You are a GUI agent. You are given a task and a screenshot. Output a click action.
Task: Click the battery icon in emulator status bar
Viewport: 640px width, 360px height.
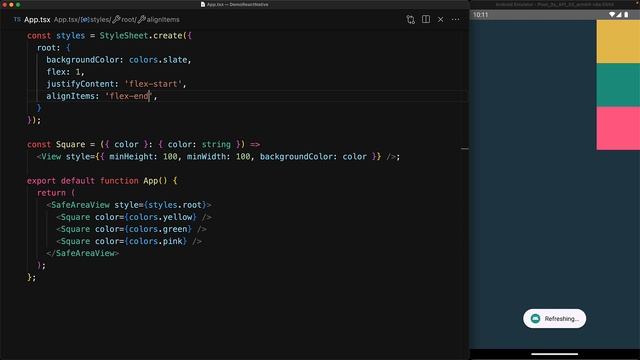(626, 15)
